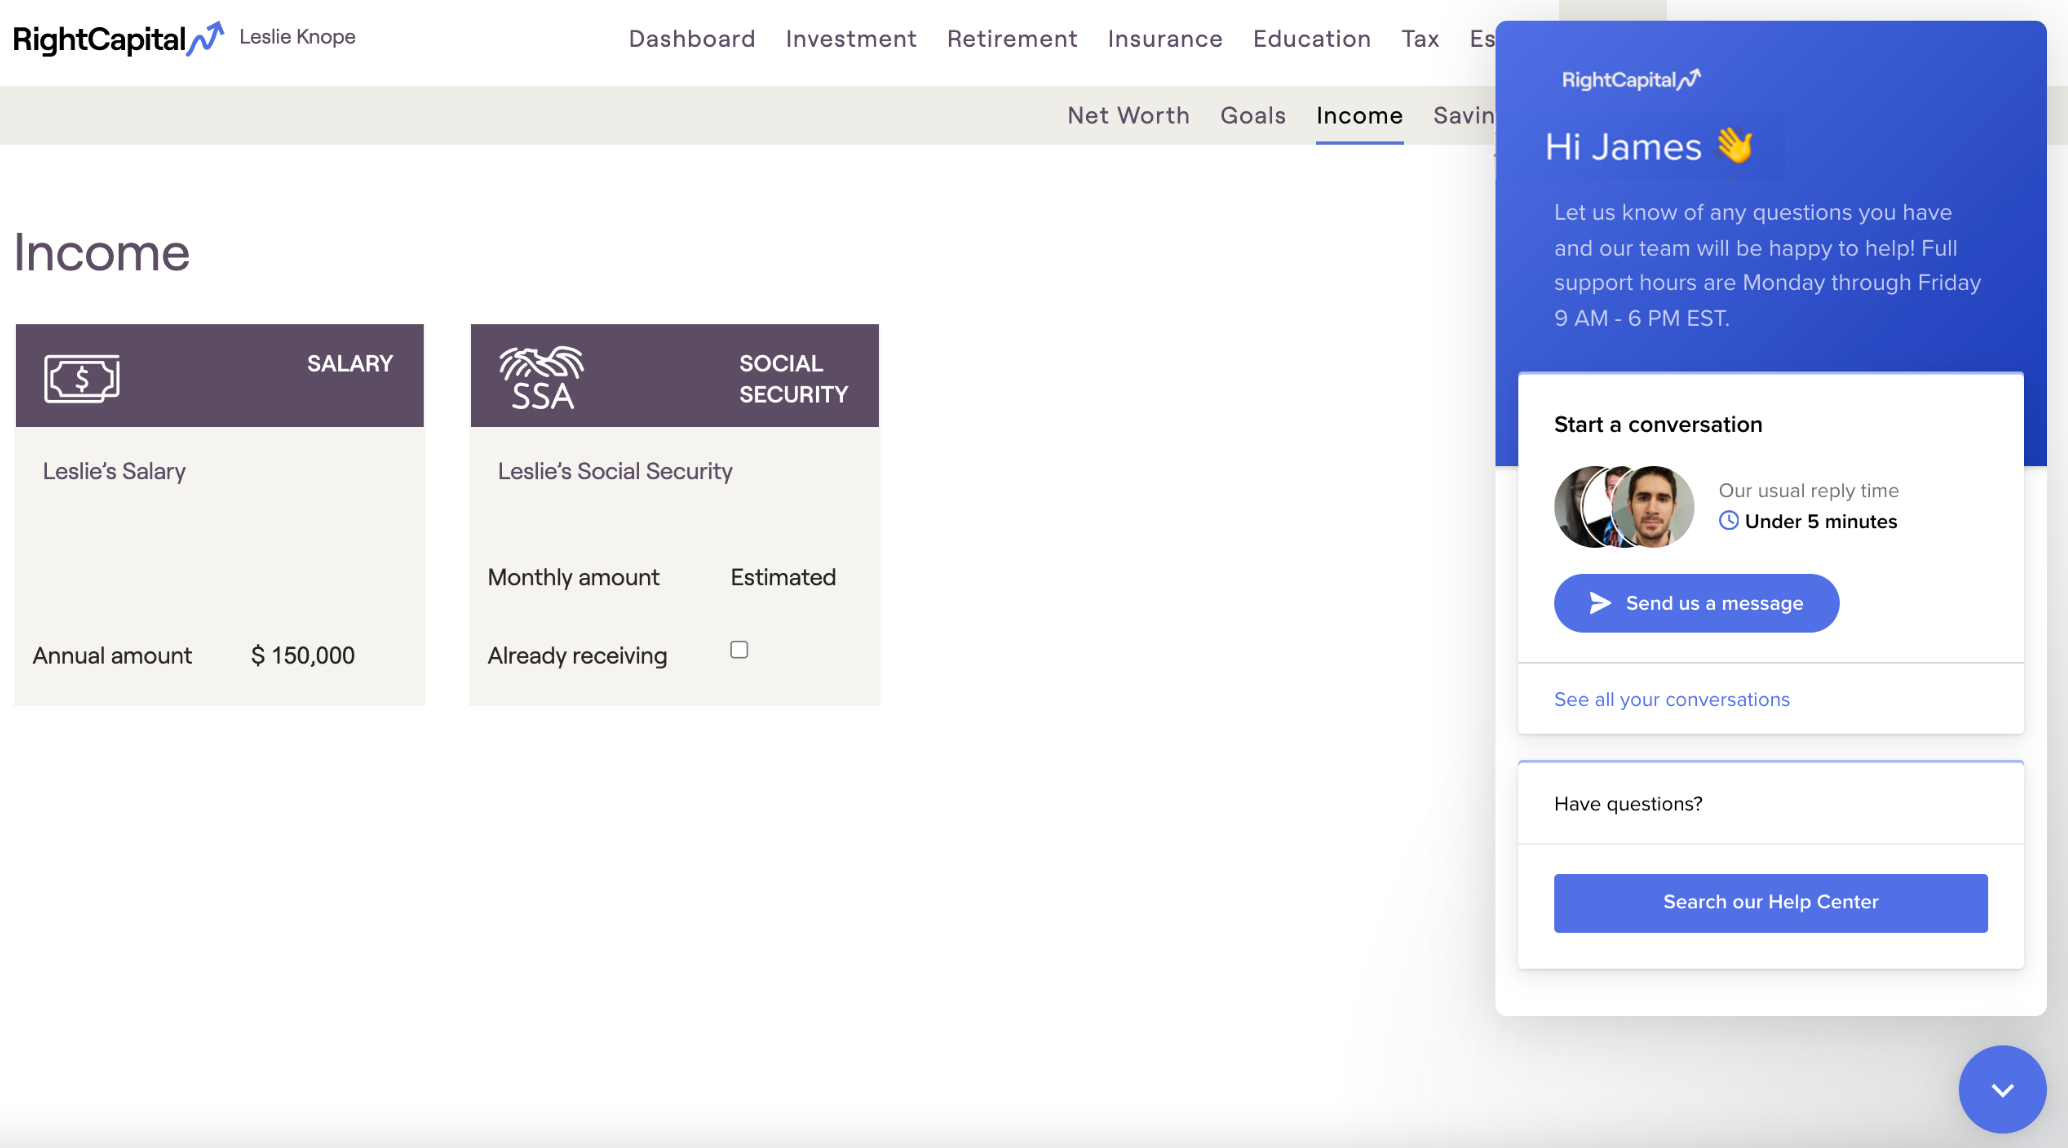
Task: Edit the annual salary amount field
Action: tap(302, 655)
